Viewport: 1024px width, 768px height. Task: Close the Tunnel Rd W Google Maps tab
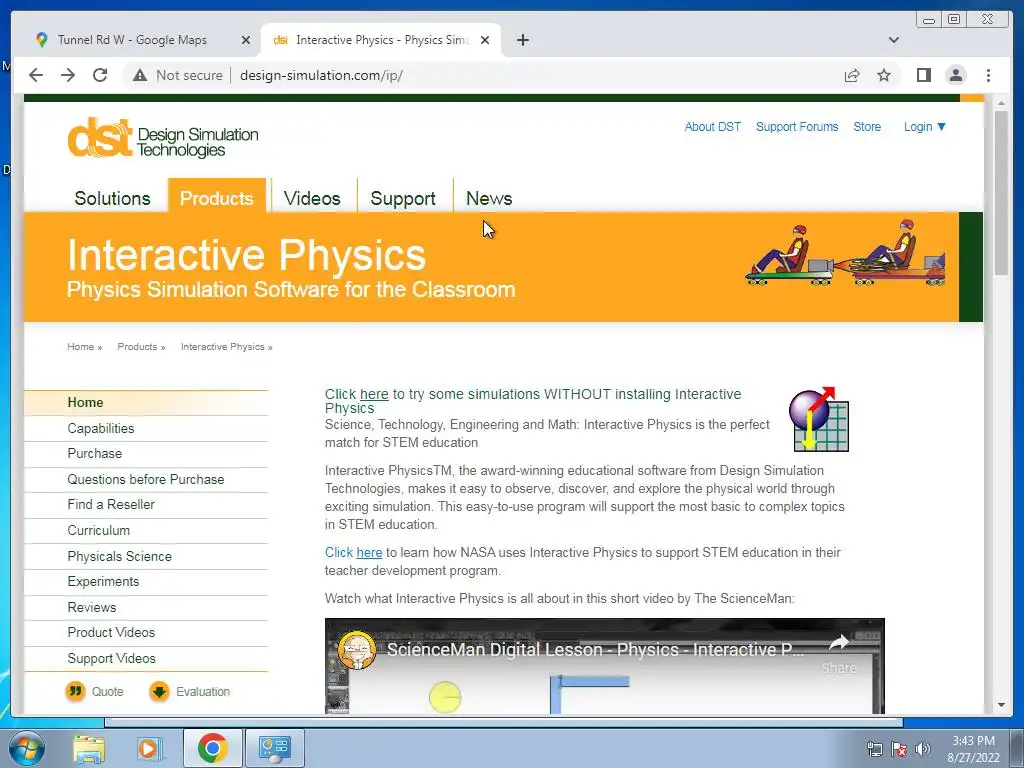(246, 40)
